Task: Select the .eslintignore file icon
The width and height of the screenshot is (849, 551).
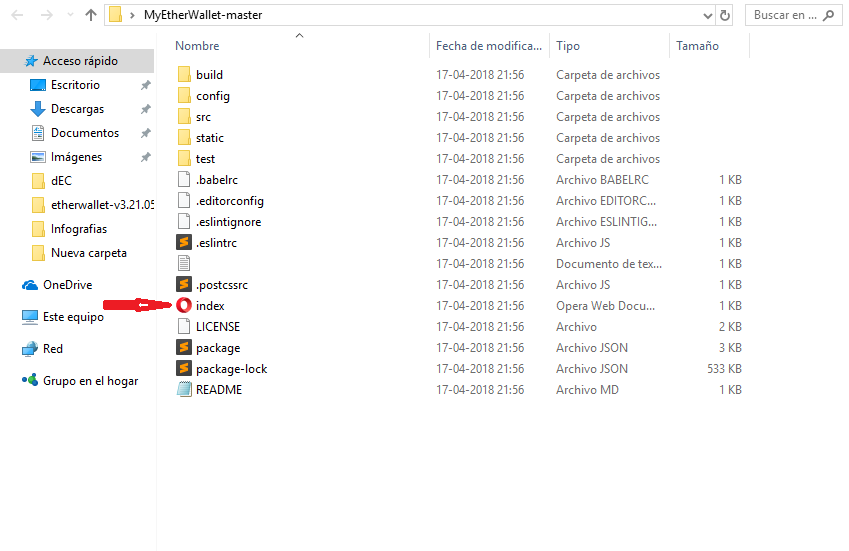Action: [184, 222]
